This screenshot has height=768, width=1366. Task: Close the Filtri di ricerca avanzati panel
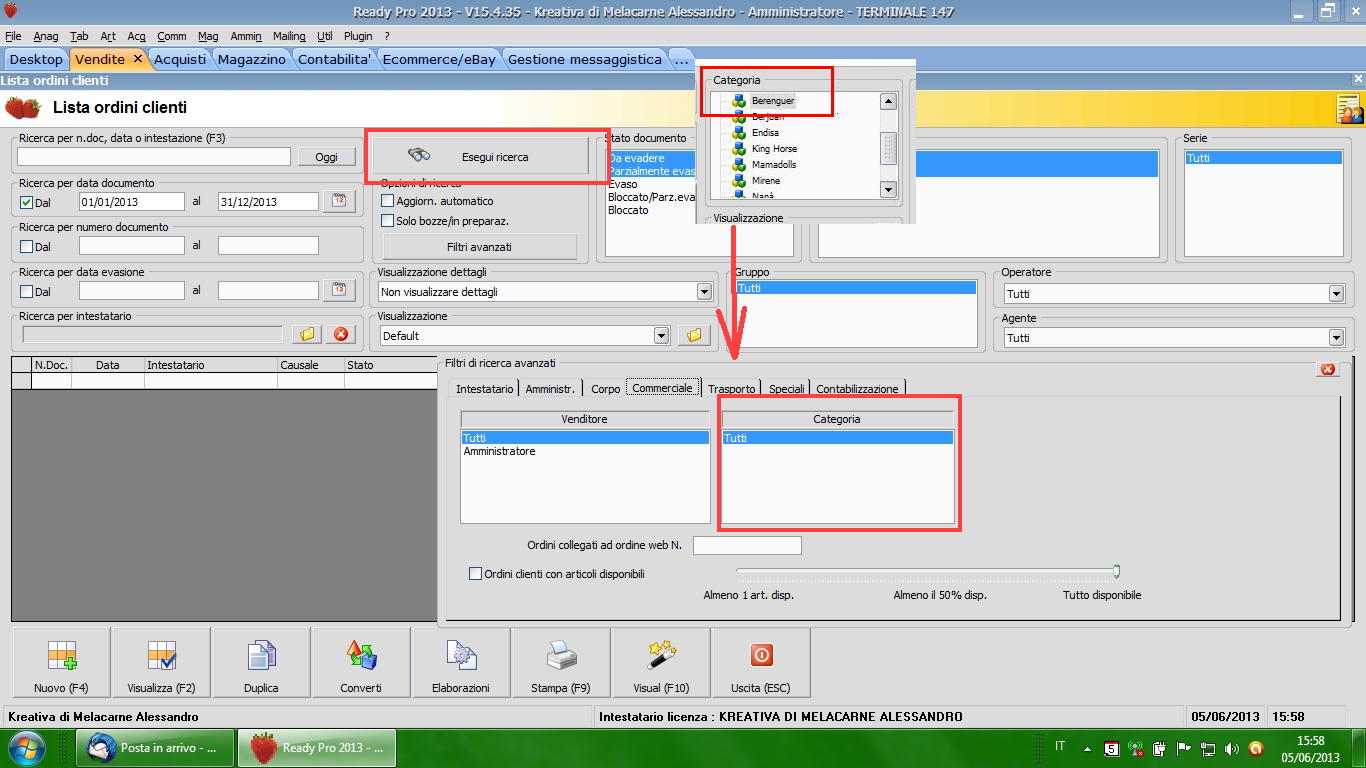point(1328,369)
